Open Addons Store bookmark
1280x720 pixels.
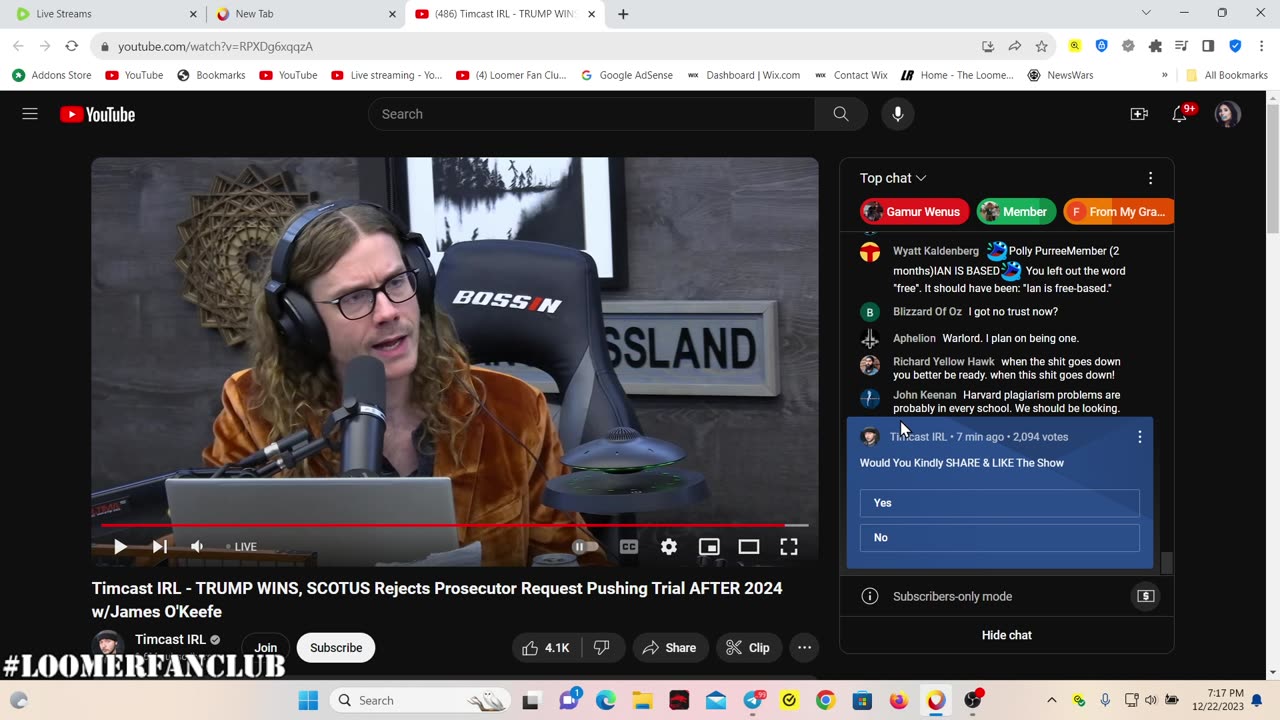pyautogui.click(x=51, y=75)
